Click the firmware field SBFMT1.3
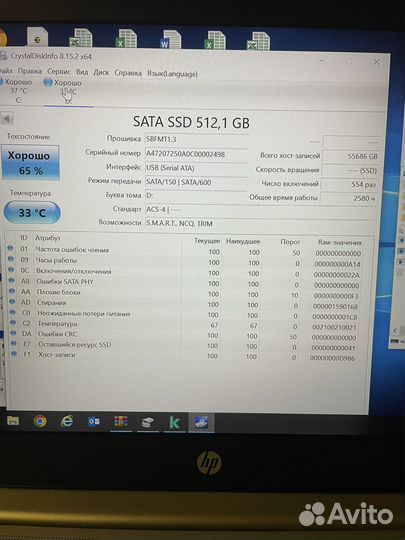 tap(196, 139)
